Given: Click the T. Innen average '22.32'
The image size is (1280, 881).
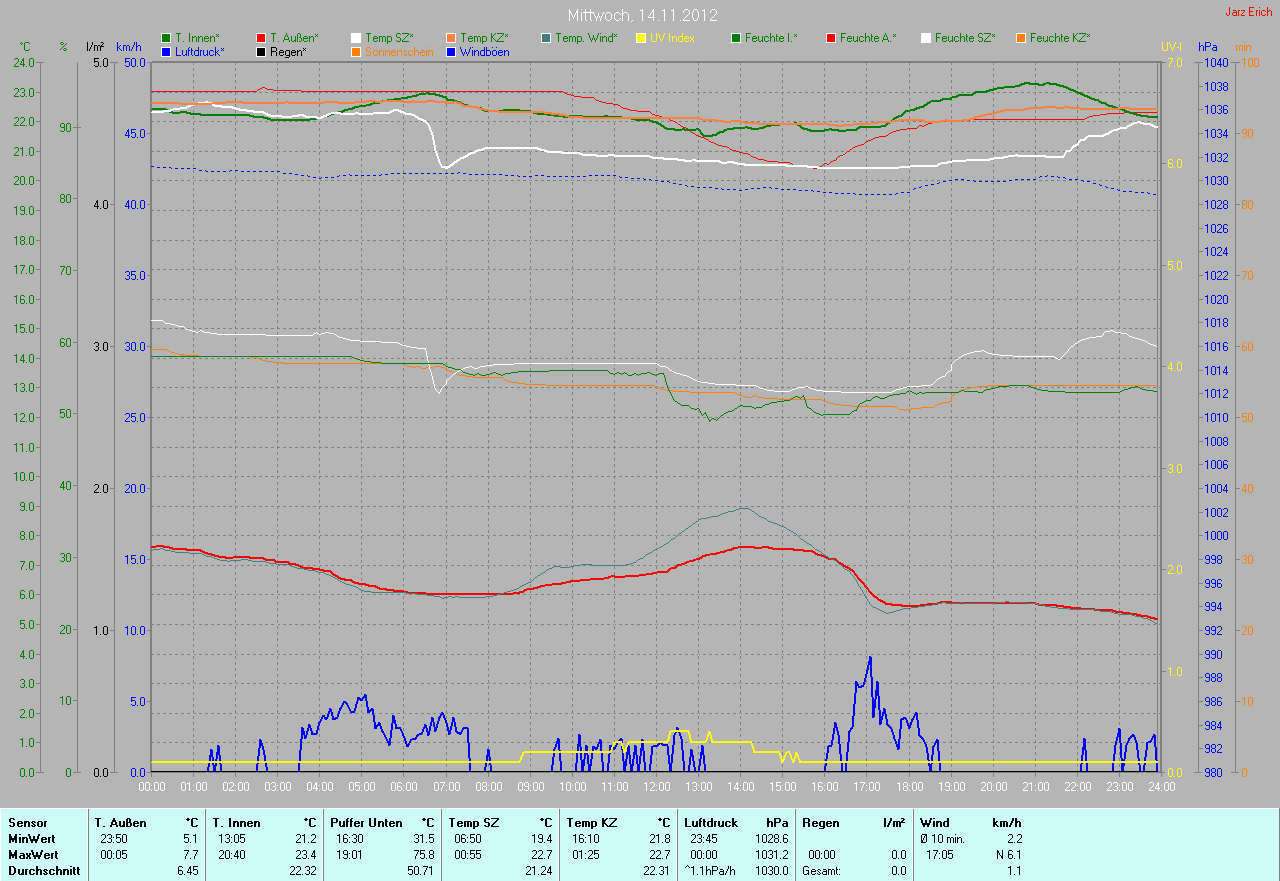Looking at the screenshot, I should [x=302, y=871].
